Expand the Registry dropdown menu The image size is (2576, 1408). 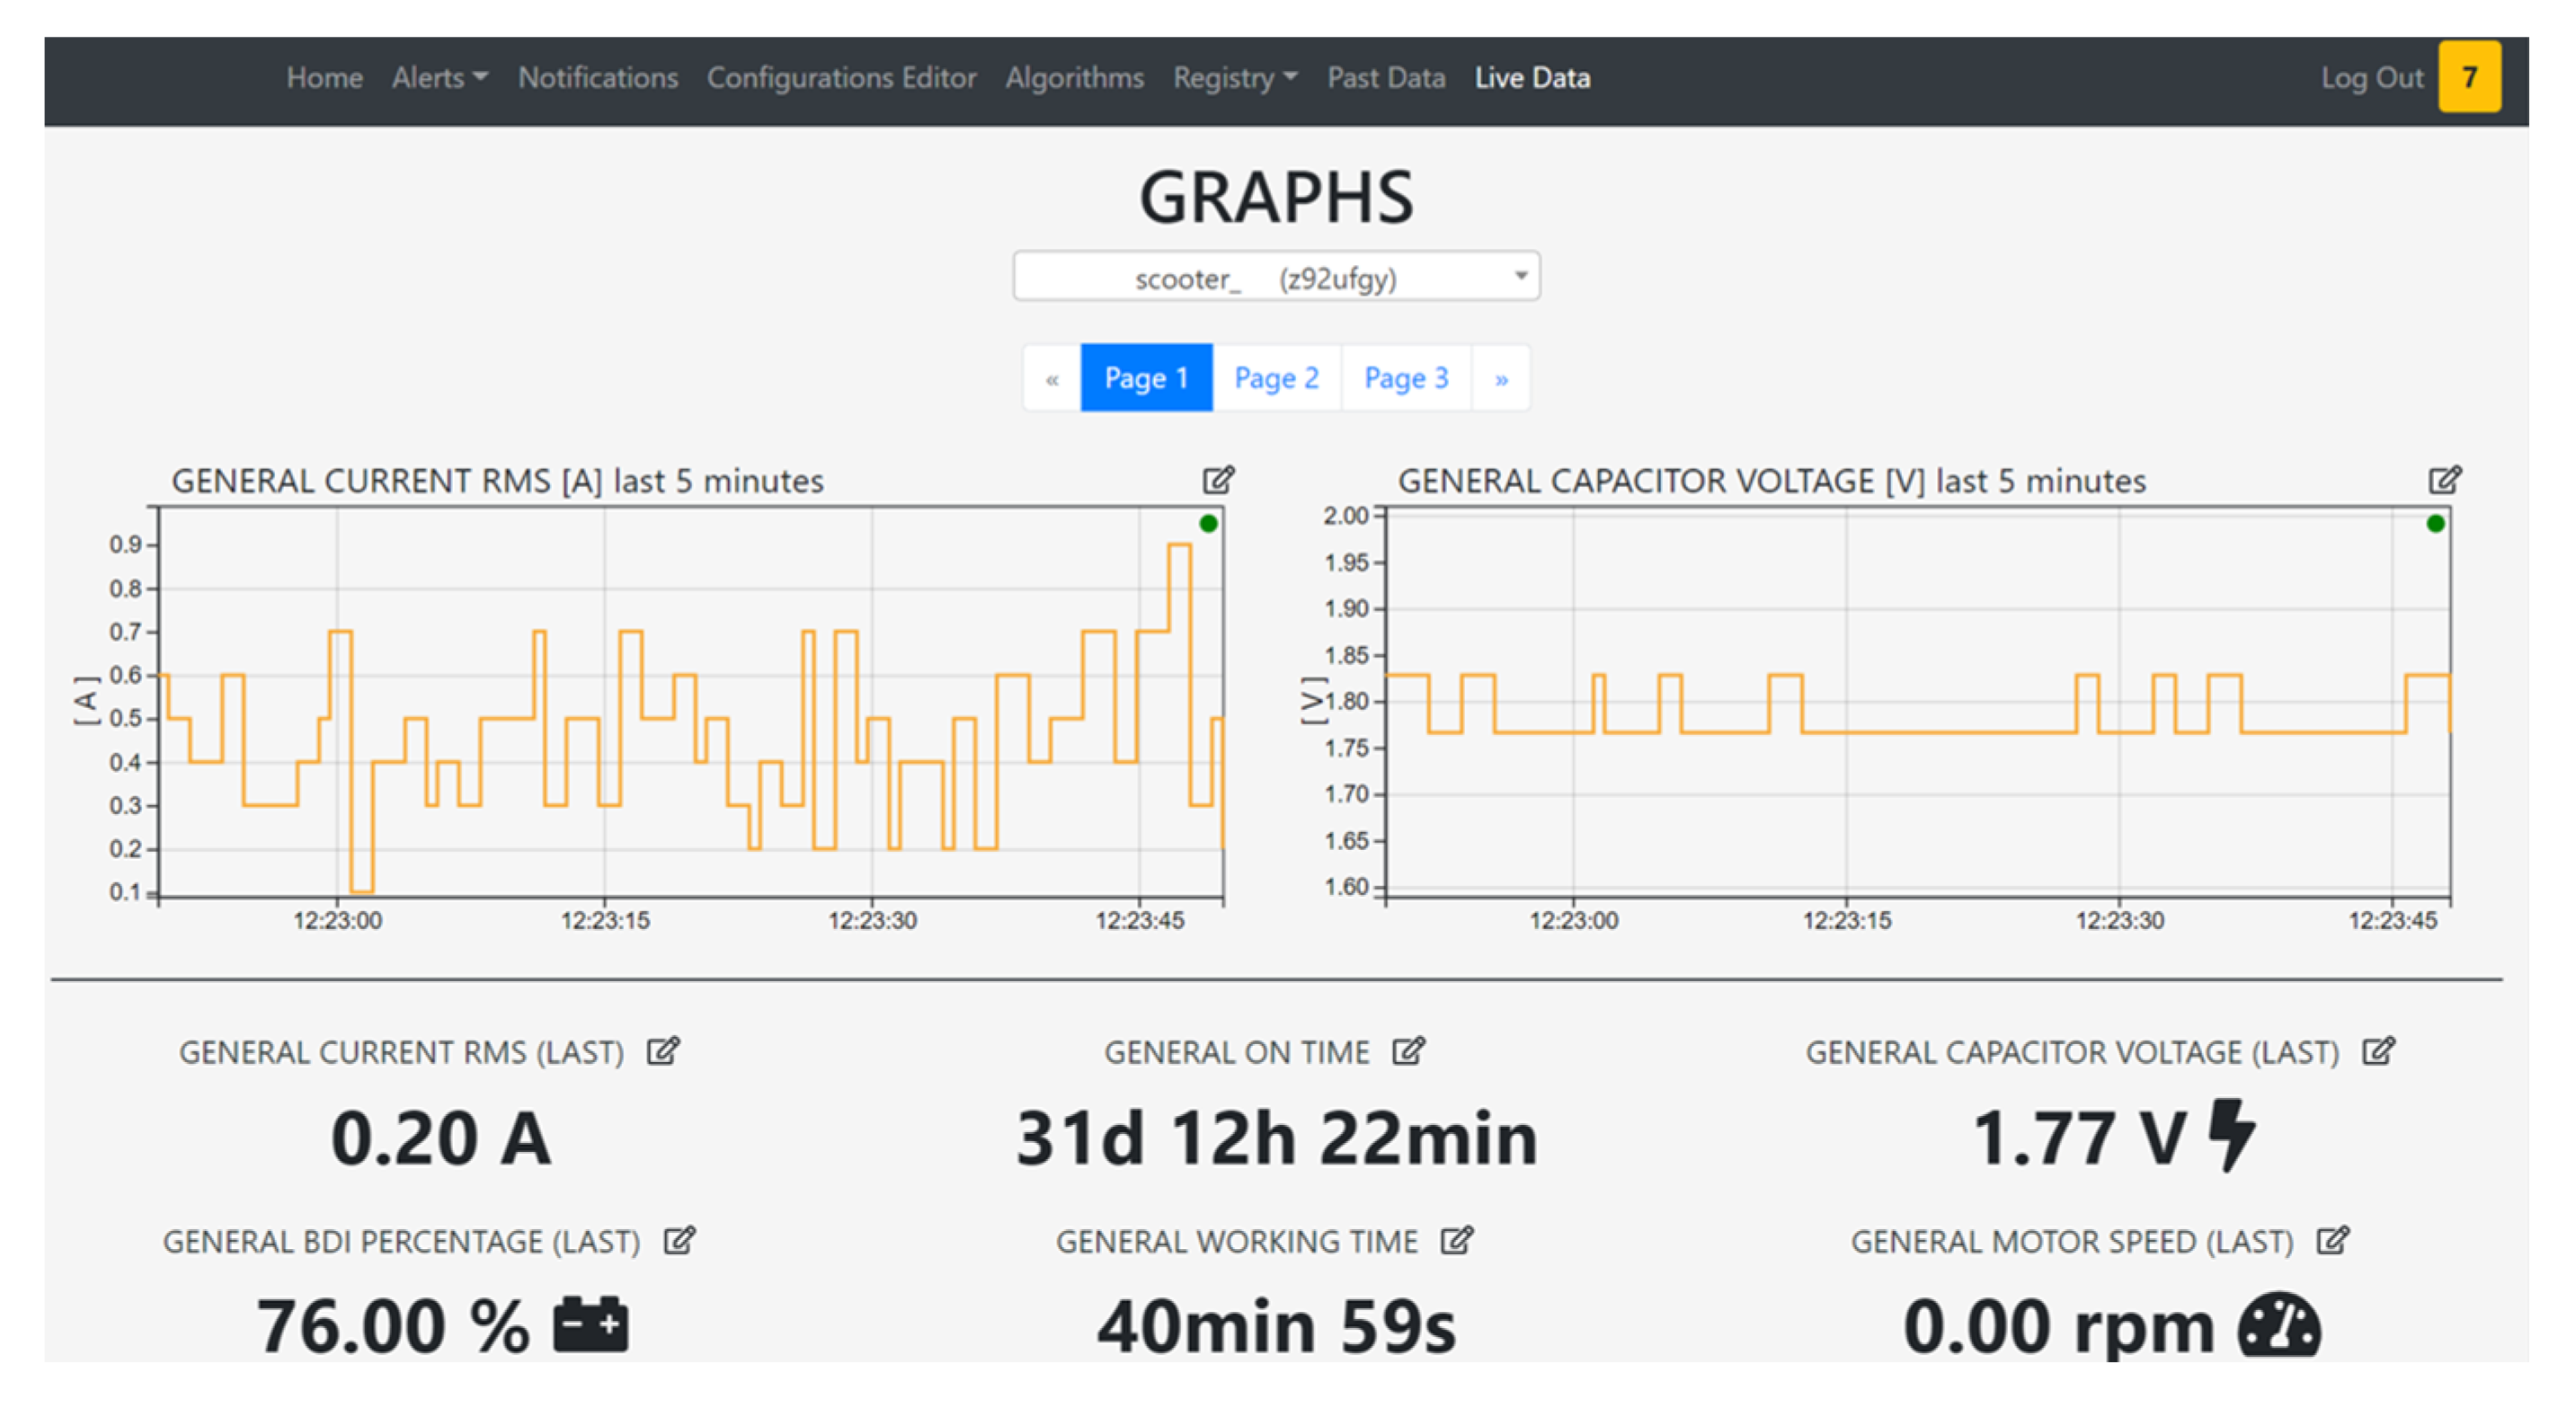click(1234, 78)
